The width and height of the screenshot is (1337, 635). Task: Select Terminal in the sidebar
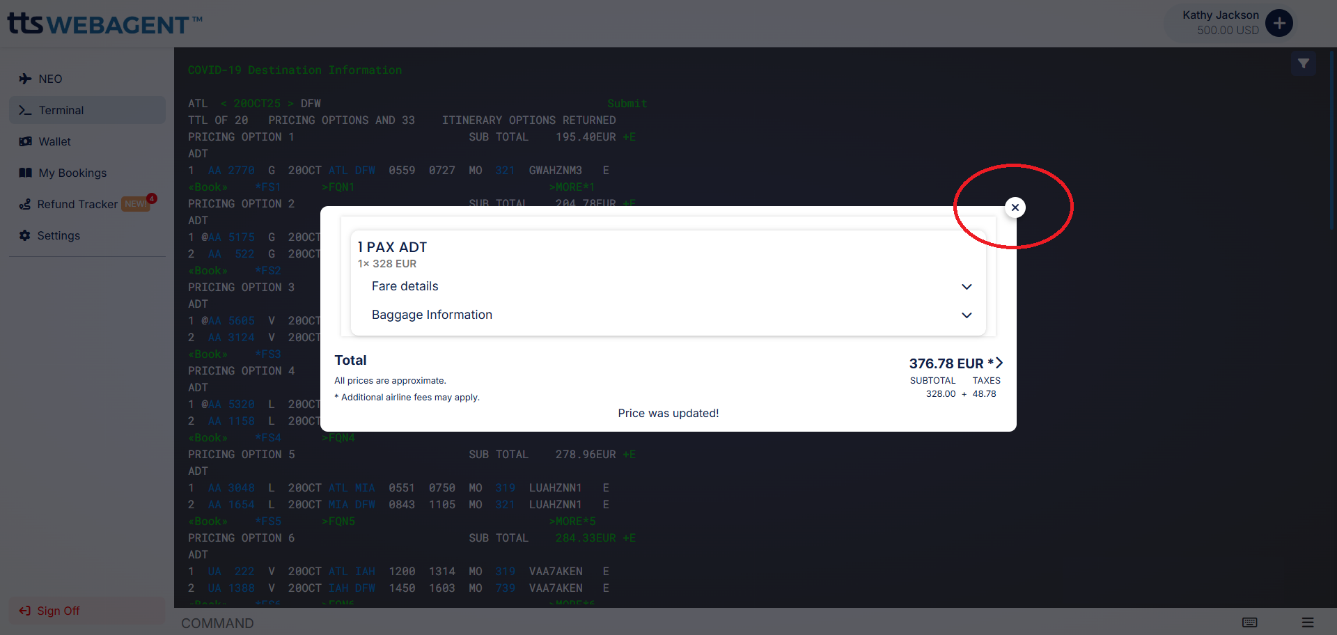pos(88,110)
